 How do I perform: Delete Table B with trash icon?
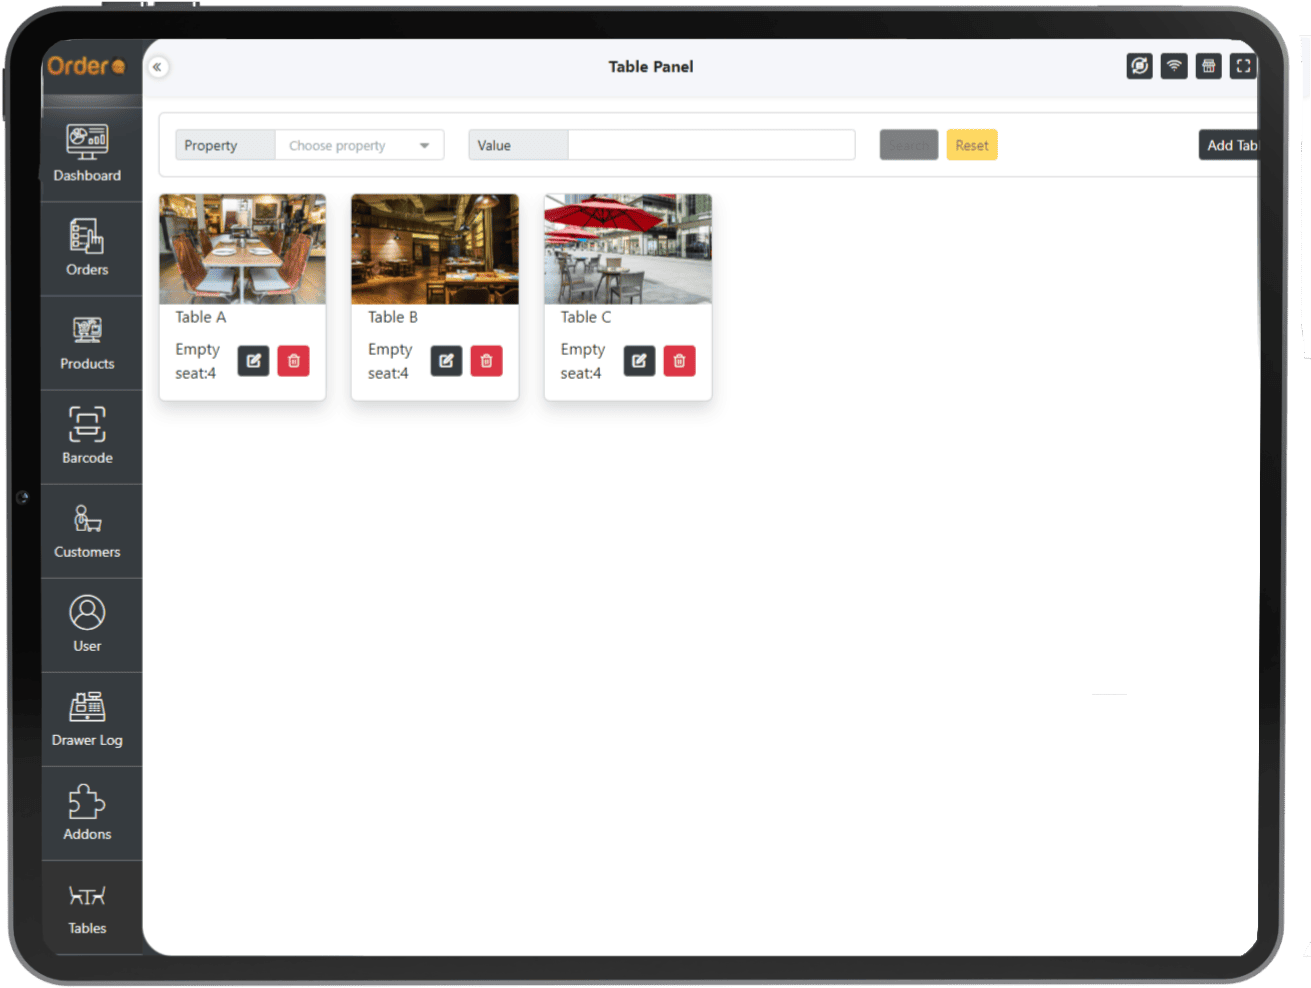[x=486, y=361]
